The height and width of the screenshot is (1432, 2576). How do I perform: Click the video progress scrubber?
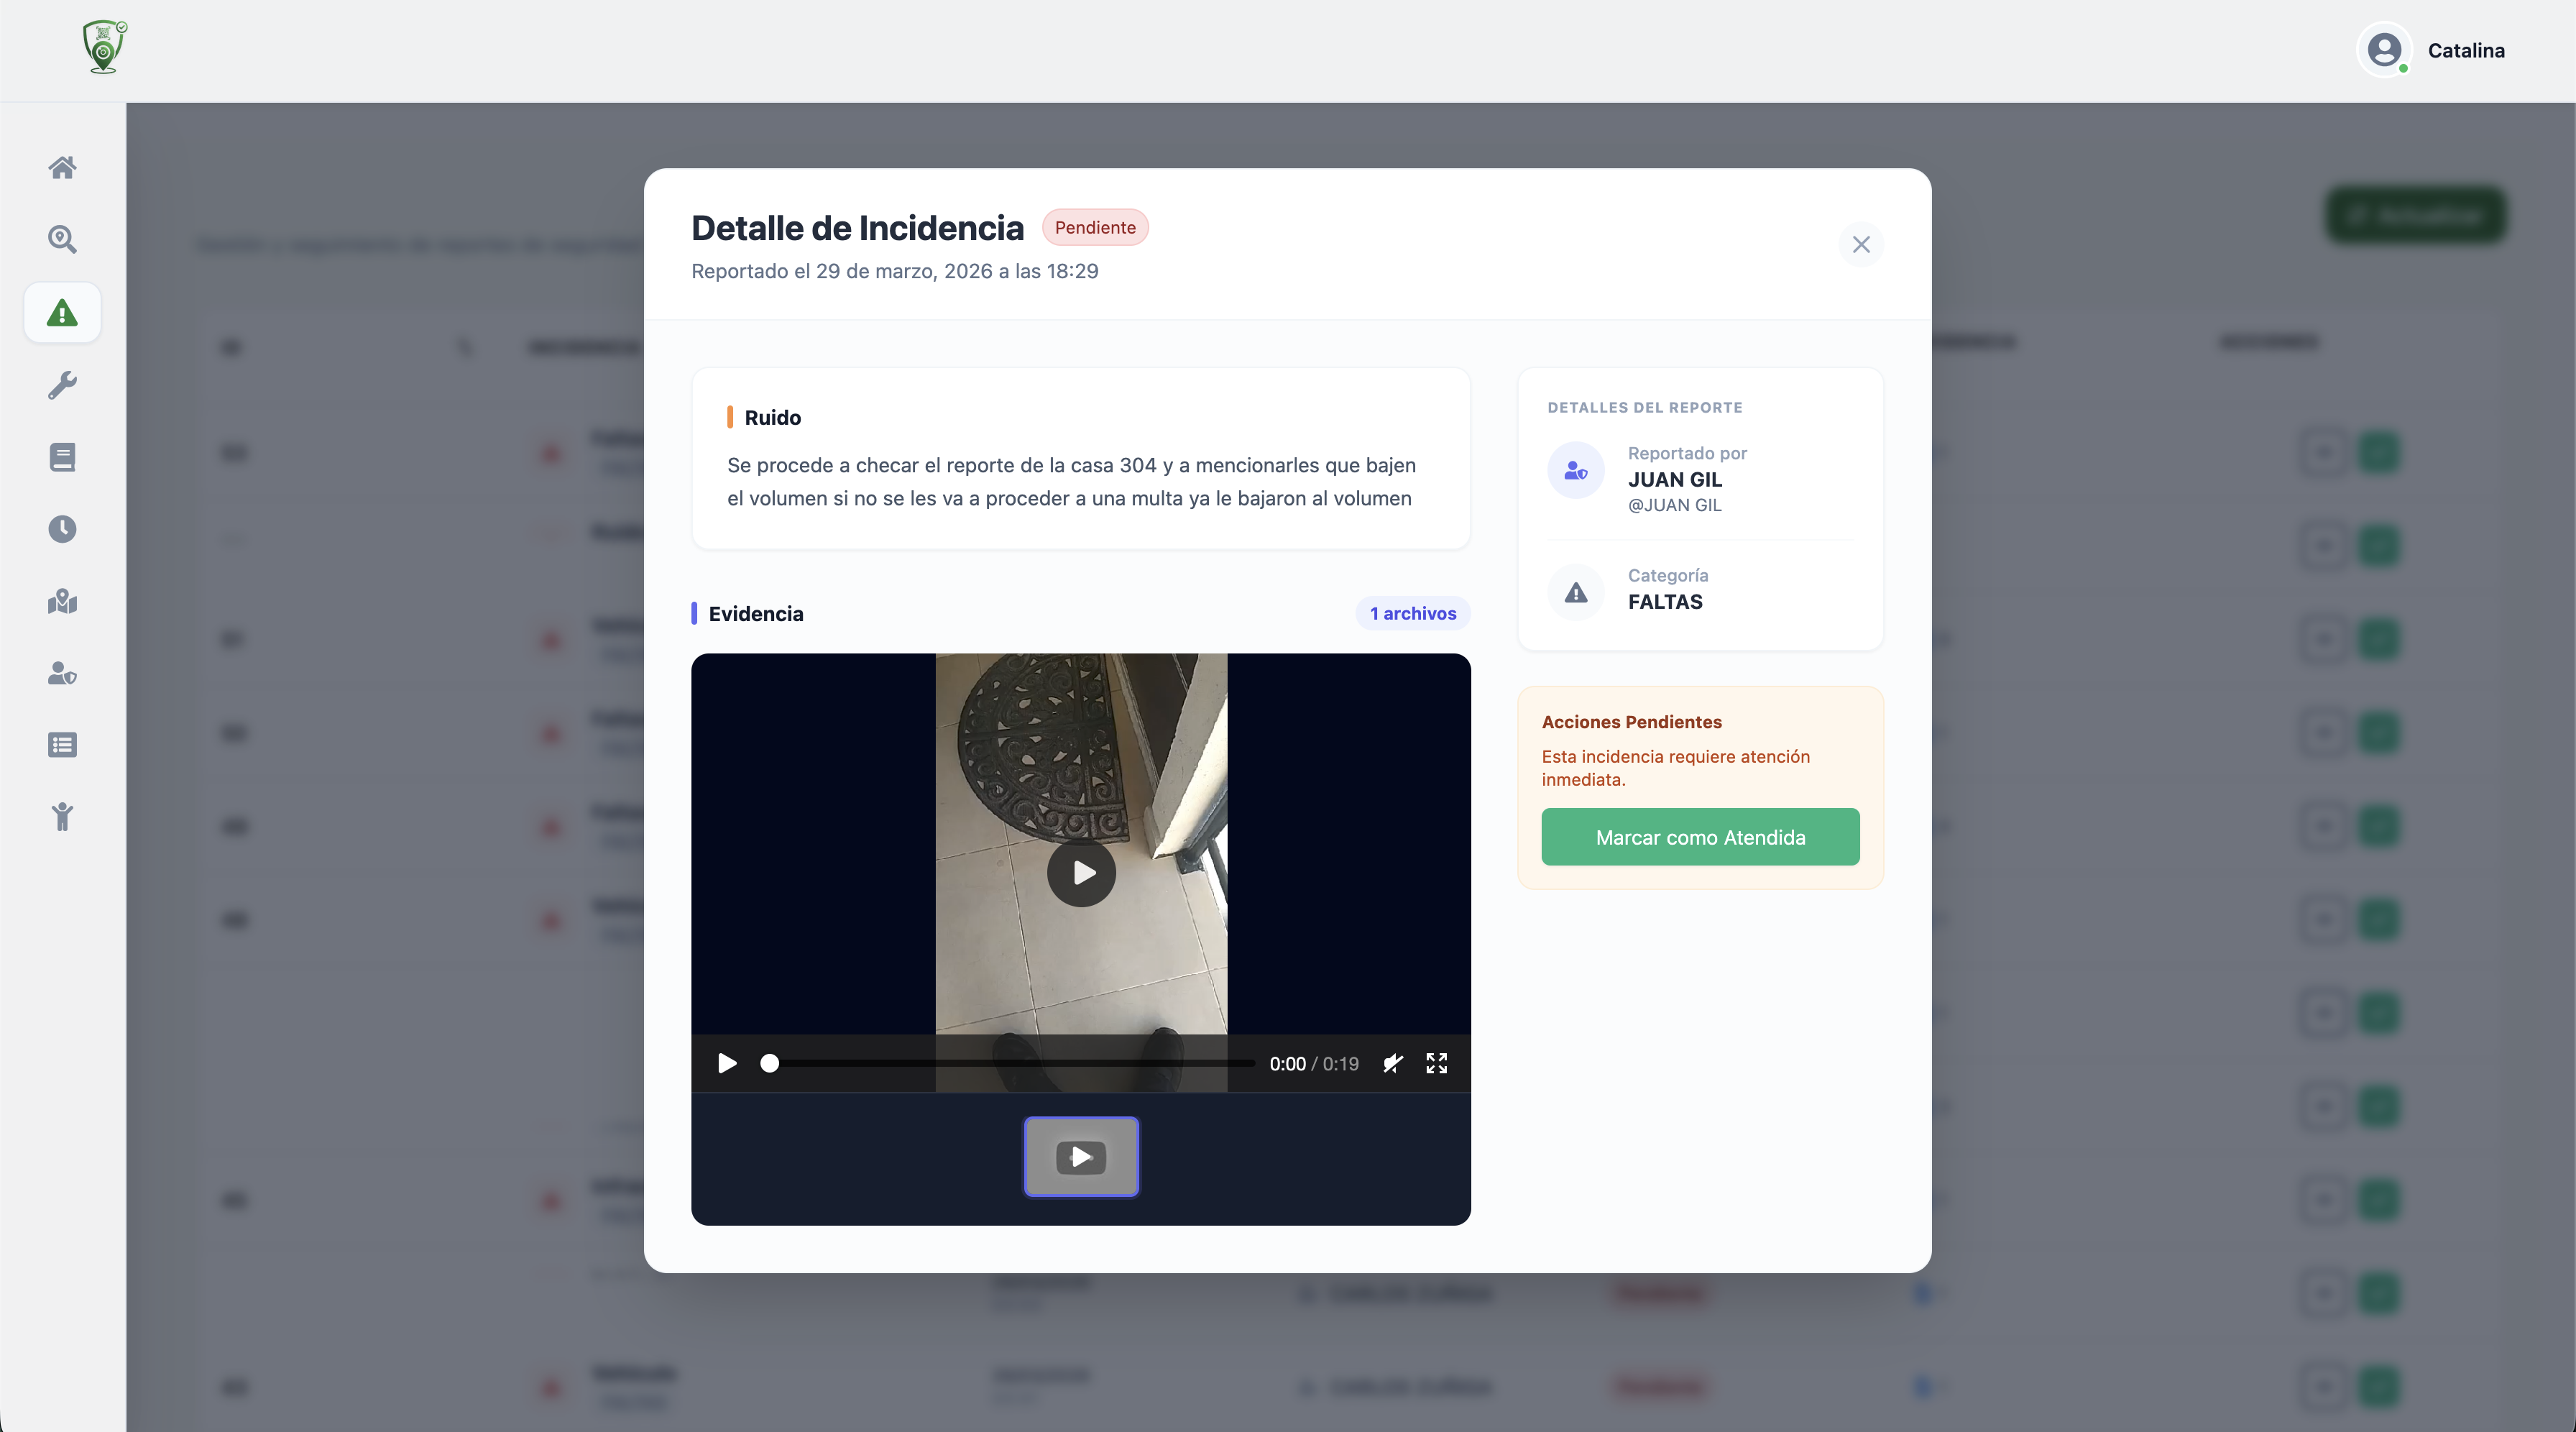point(1007,1063)
